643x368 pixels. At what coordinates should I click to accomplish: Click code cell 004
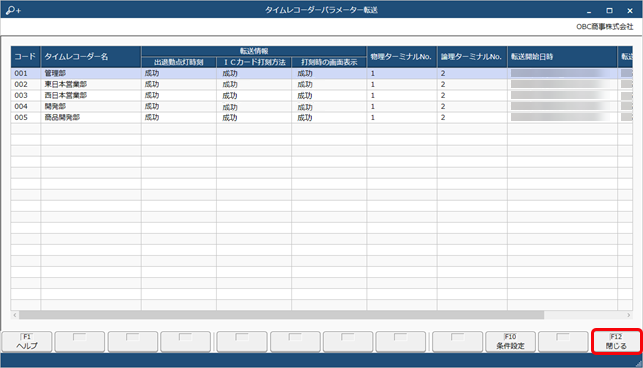(x=25, y=107)
